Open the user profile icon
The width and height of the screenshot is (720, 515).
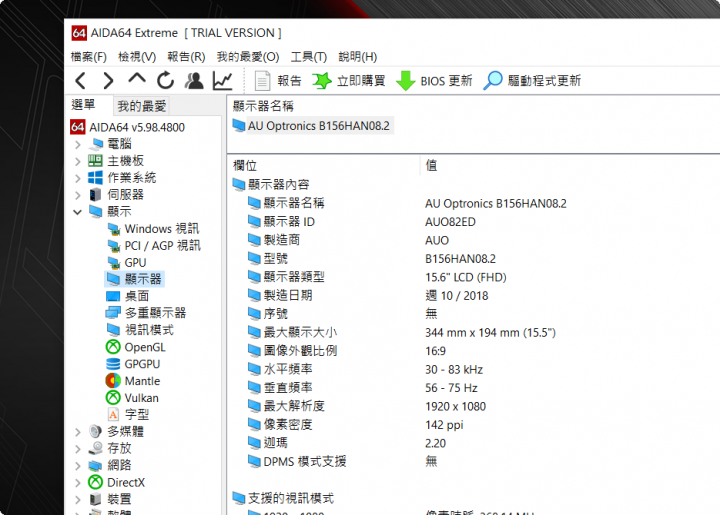(x=194, y=80)
